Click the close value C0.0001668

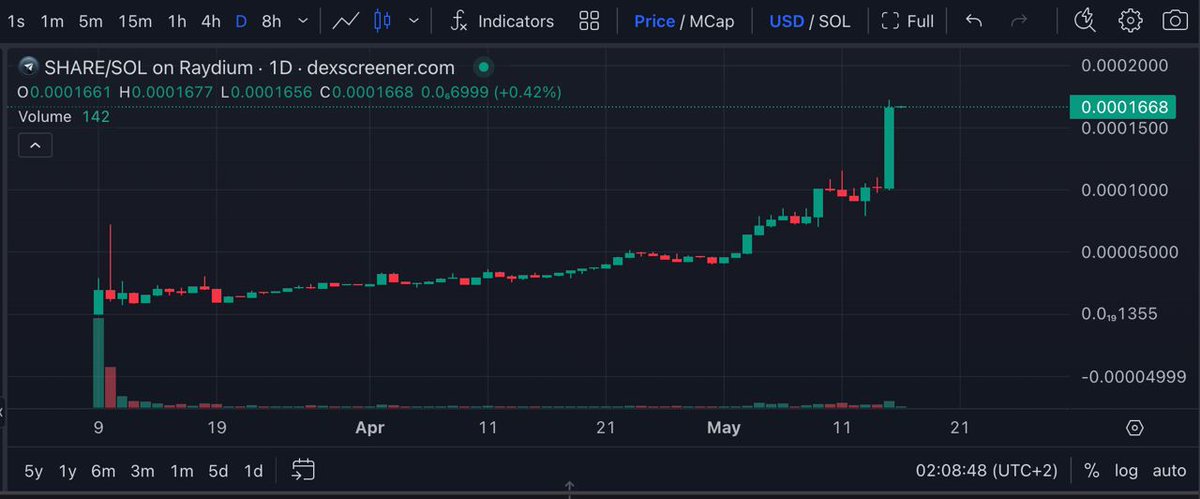(x=365, y=92)
